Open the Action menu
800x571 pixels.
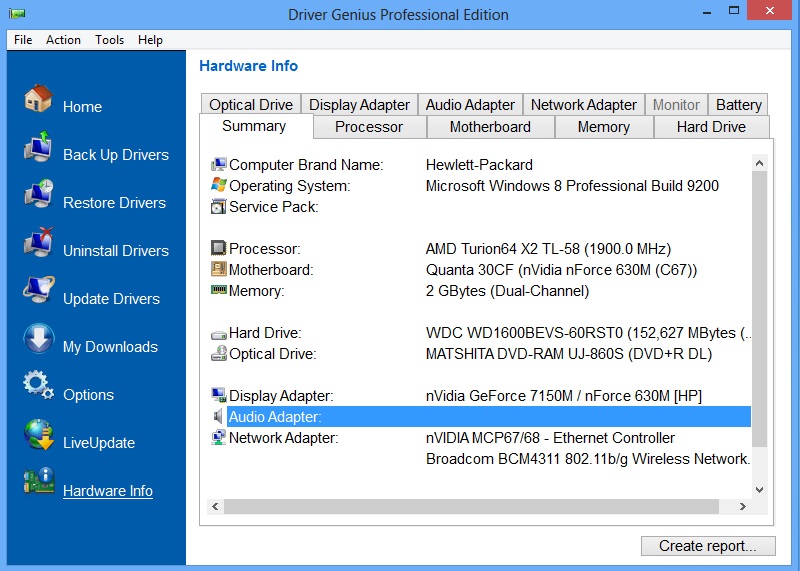pos(63,40)
